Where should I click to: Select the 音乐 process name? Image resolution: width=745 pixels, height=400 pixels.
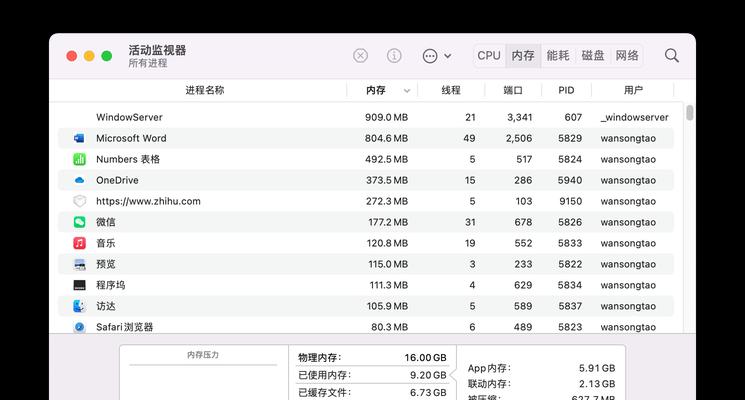(x=105, y=243)
